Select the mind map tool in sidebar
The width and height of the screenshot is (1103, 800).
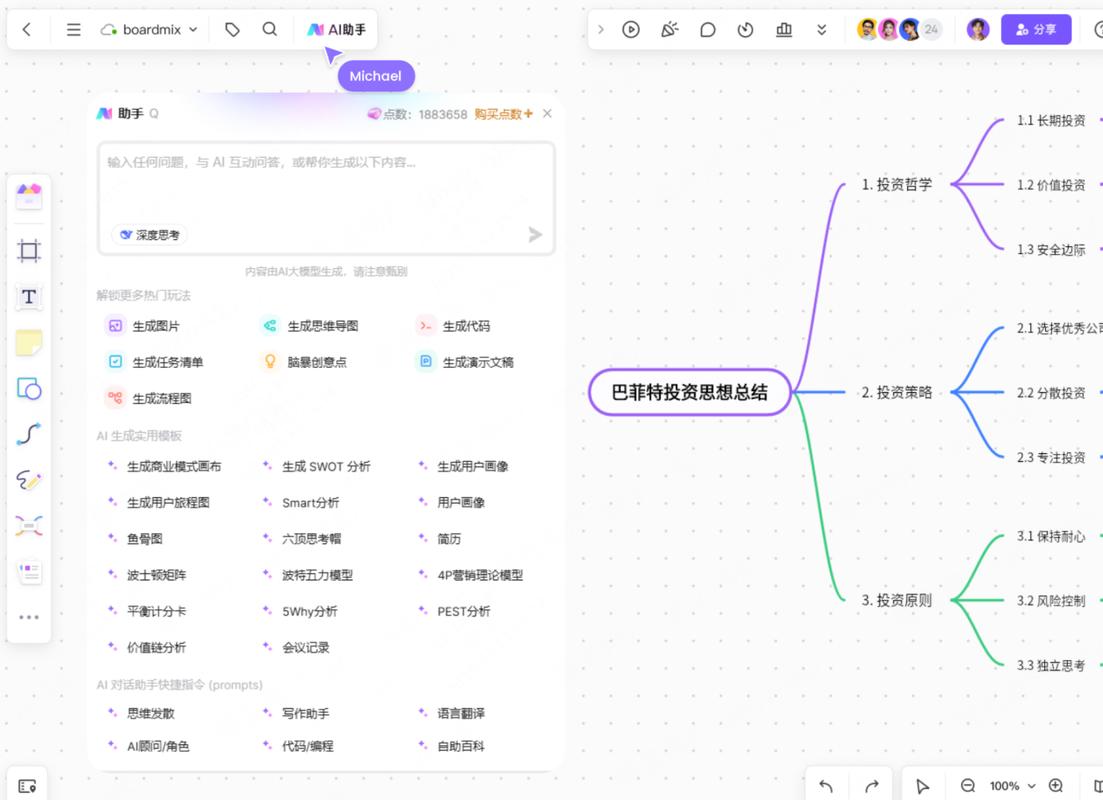pyautogui.click(x=29, y=526)
